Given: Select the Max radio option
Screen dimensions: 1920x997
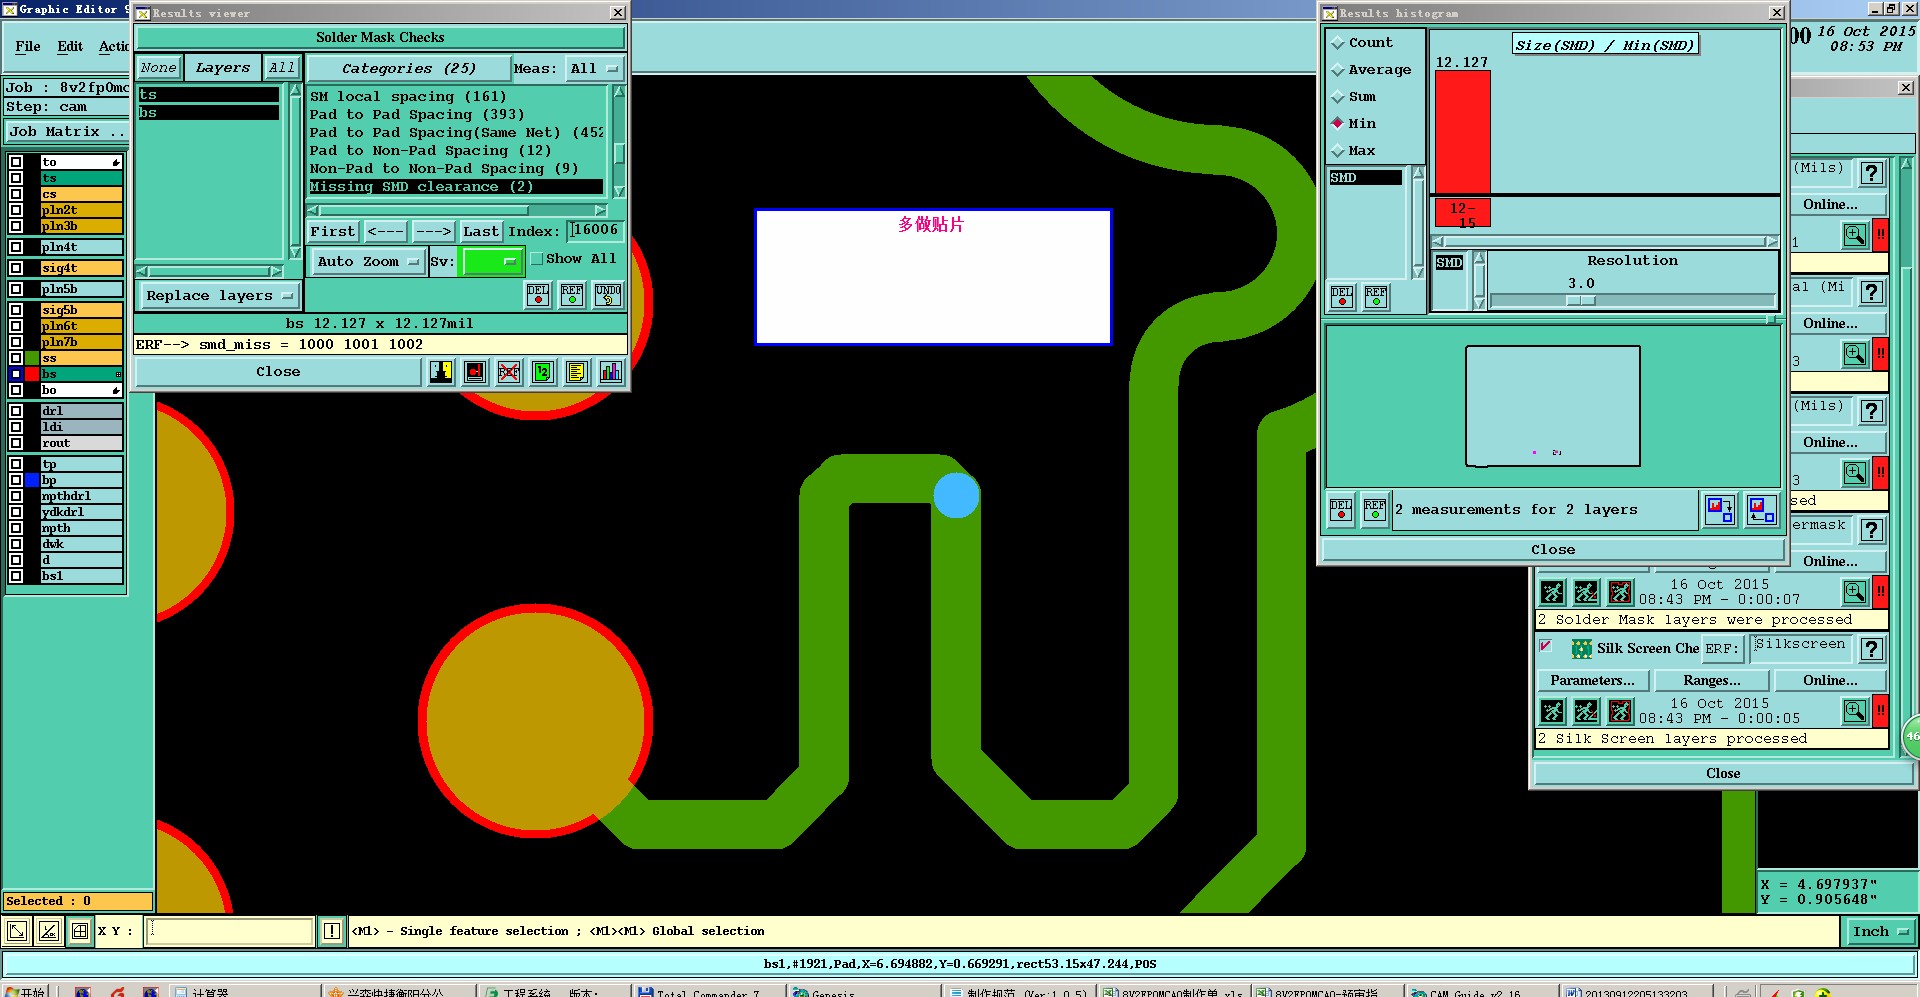Looking at the screenshot, I should (x=1338, y=151).
